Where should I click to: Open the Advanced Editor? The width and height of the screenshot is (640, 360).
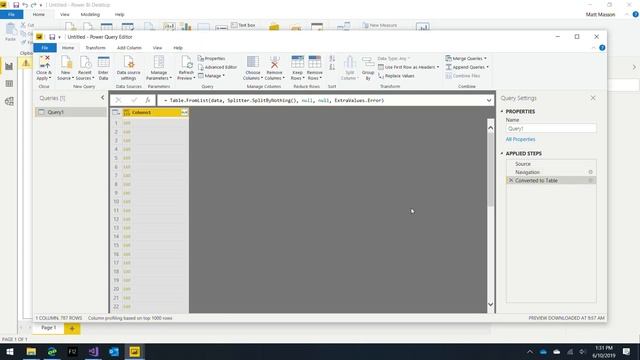pos(217,67)
